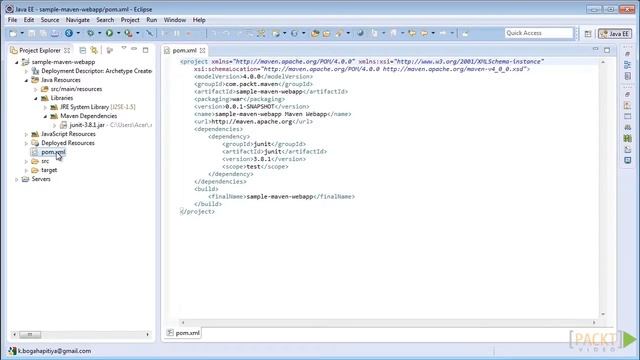Select the src folder in the tree
This screenshot has width=640, height=360.
pyautogui.click(x=45, y=161)
